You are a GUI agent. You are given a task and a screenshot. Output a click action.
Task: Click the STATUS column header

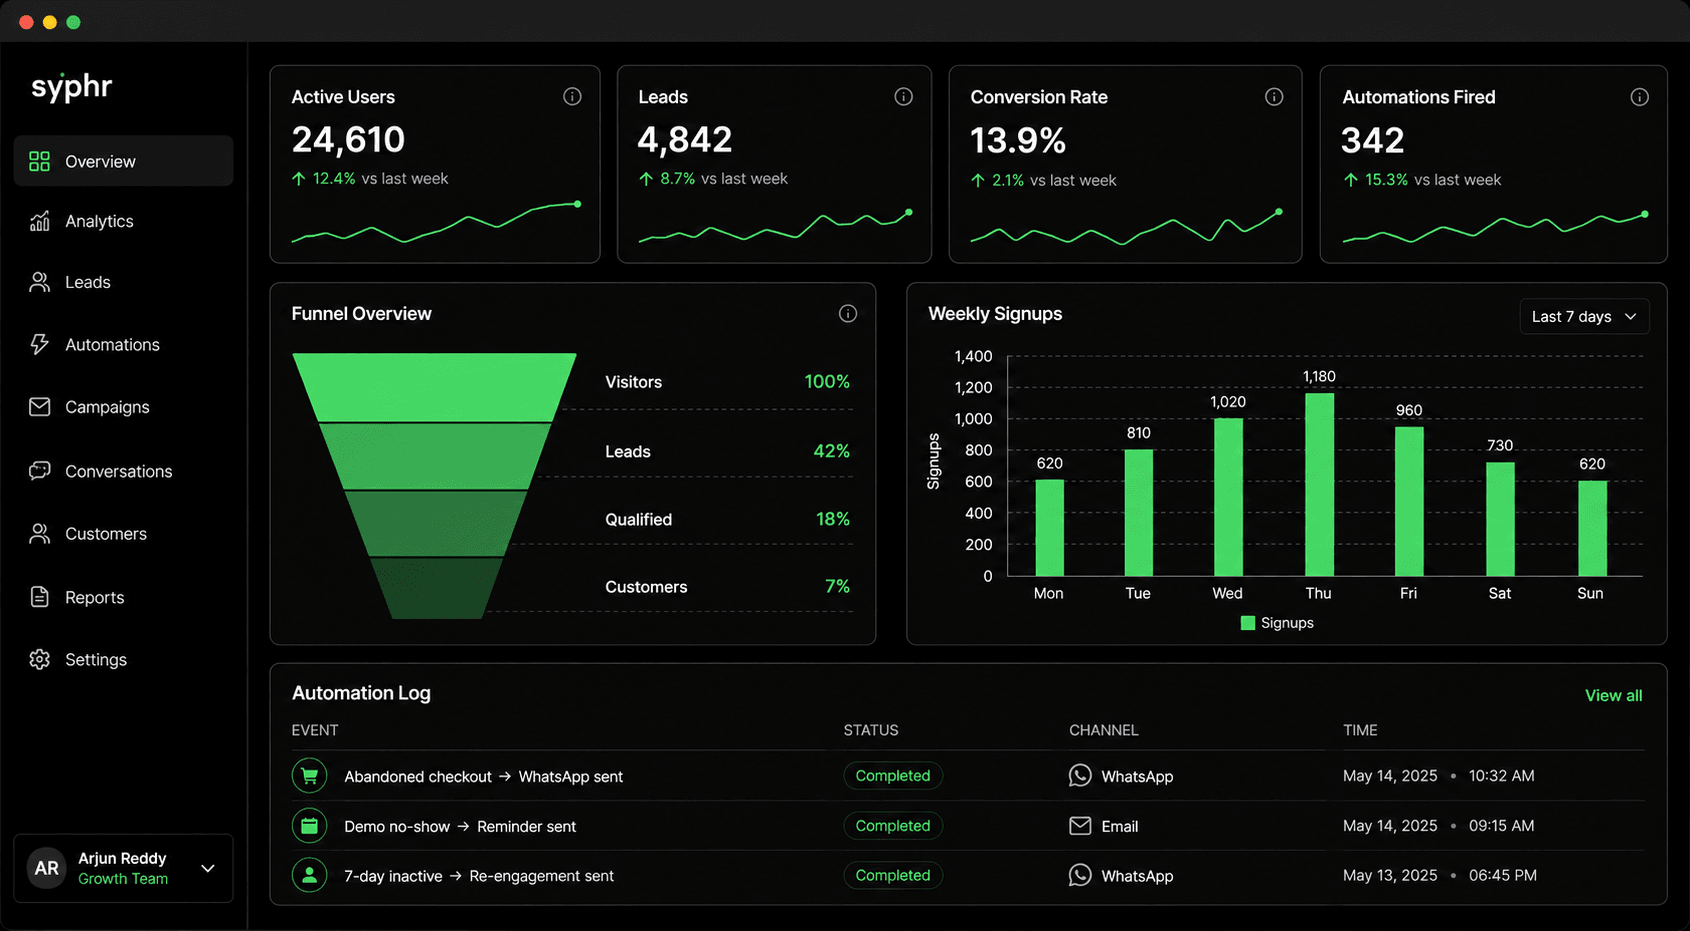[871, 730]
